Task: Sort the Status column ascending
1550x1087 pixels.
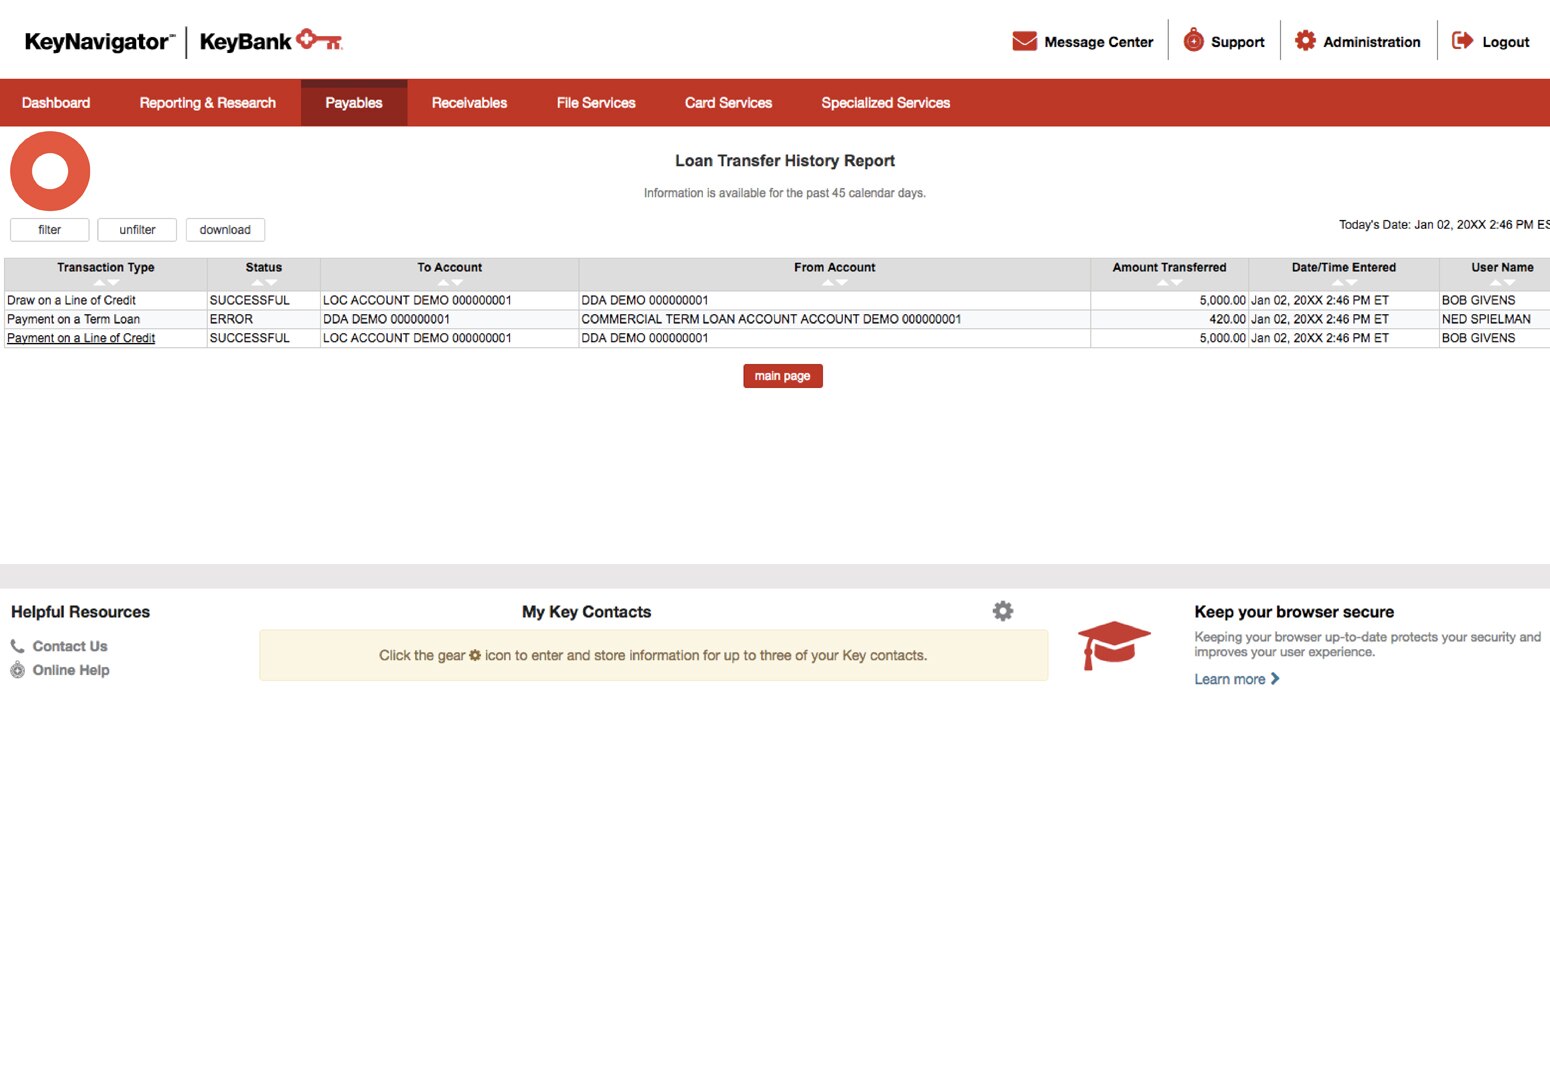Action: (x=257, y=283)
